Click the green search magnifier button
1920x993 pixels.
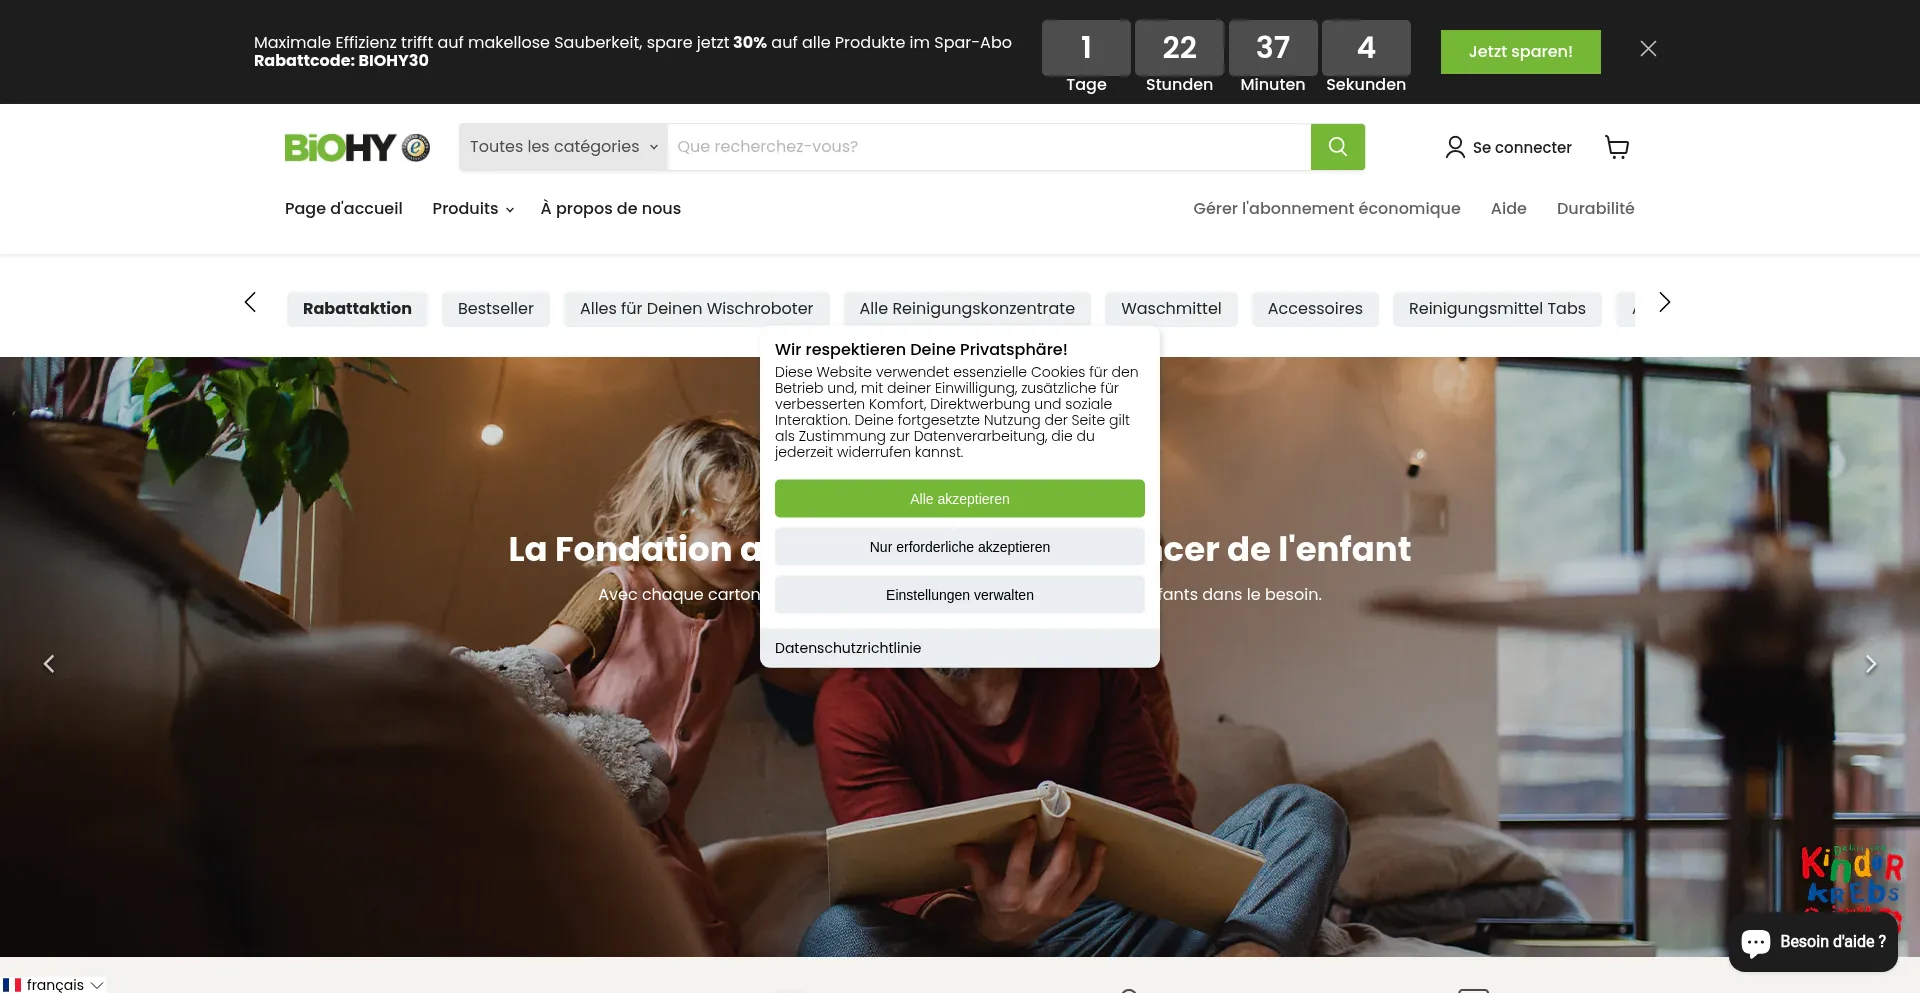click(1337, 147)
